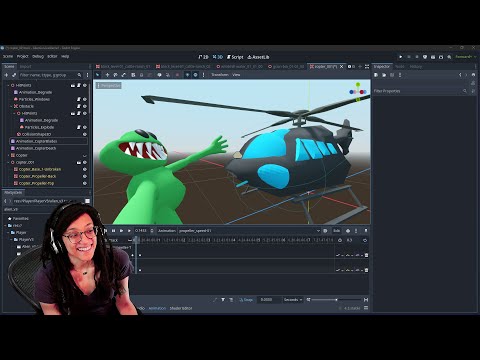480x360 pixels.
Task: Select the Select Mode arrow tool
Action: pos(98,75)
